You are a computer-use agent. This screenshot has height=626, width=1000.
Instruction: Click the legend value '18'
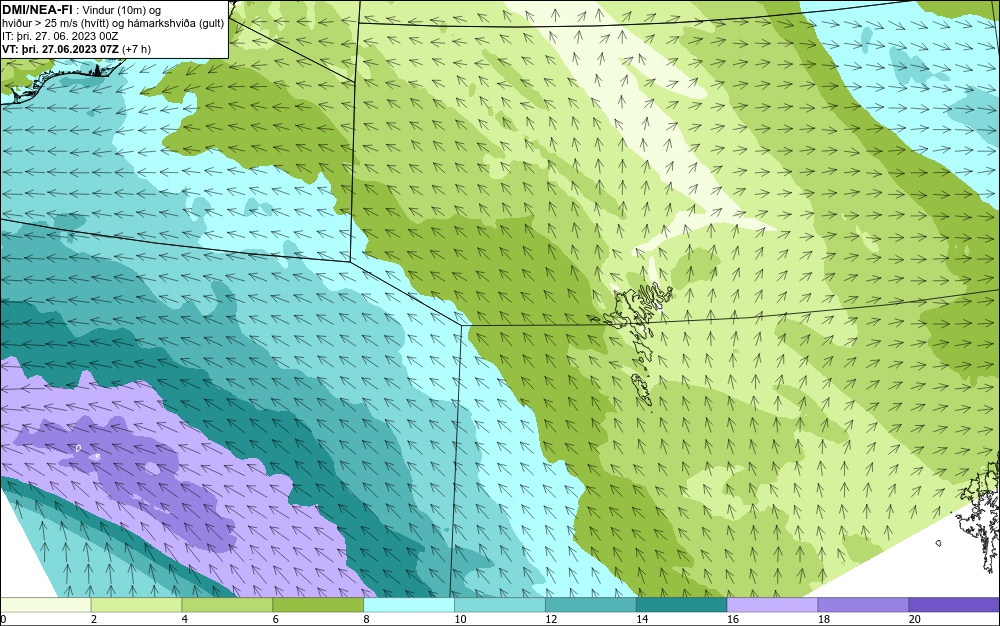823,619
